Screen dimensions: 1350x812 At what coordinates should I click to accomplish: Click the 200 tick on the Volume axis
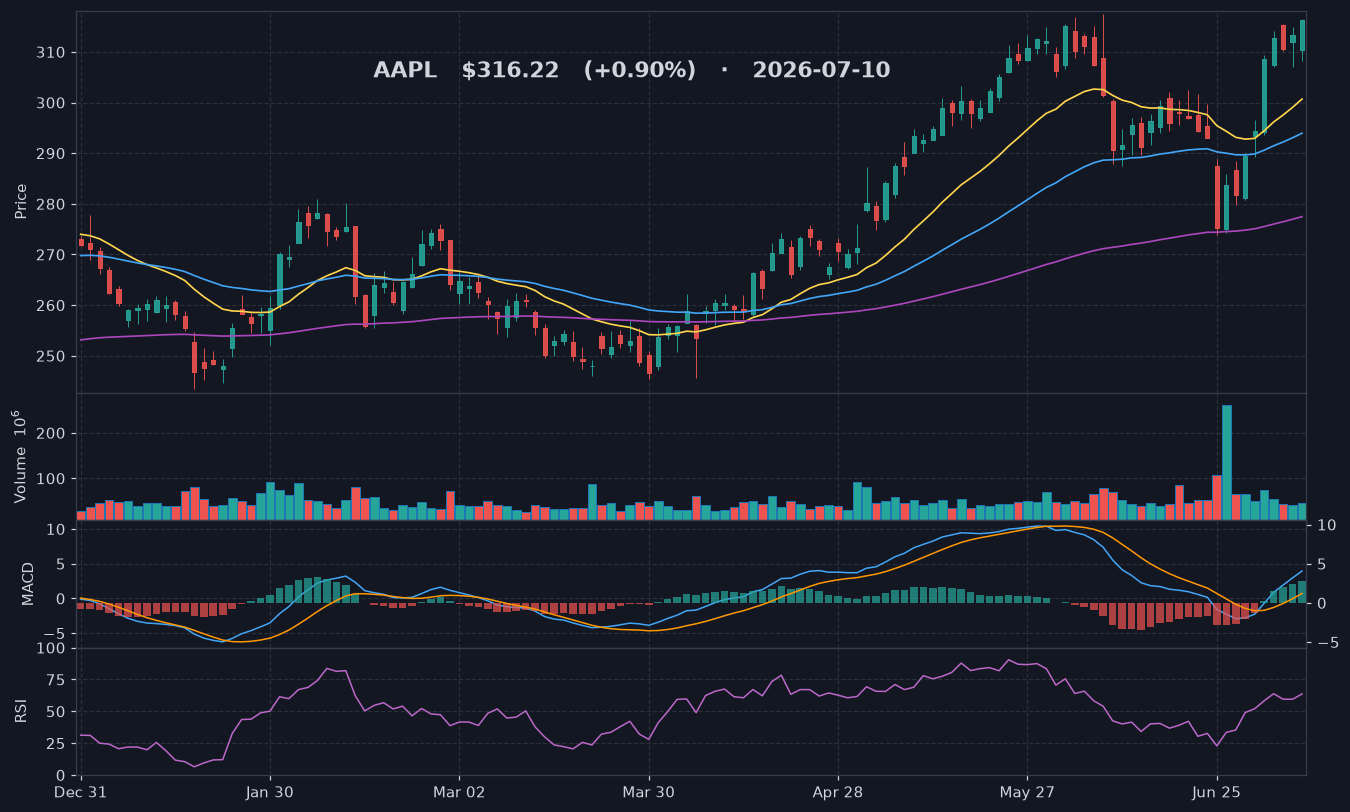(x=52, y=434)
